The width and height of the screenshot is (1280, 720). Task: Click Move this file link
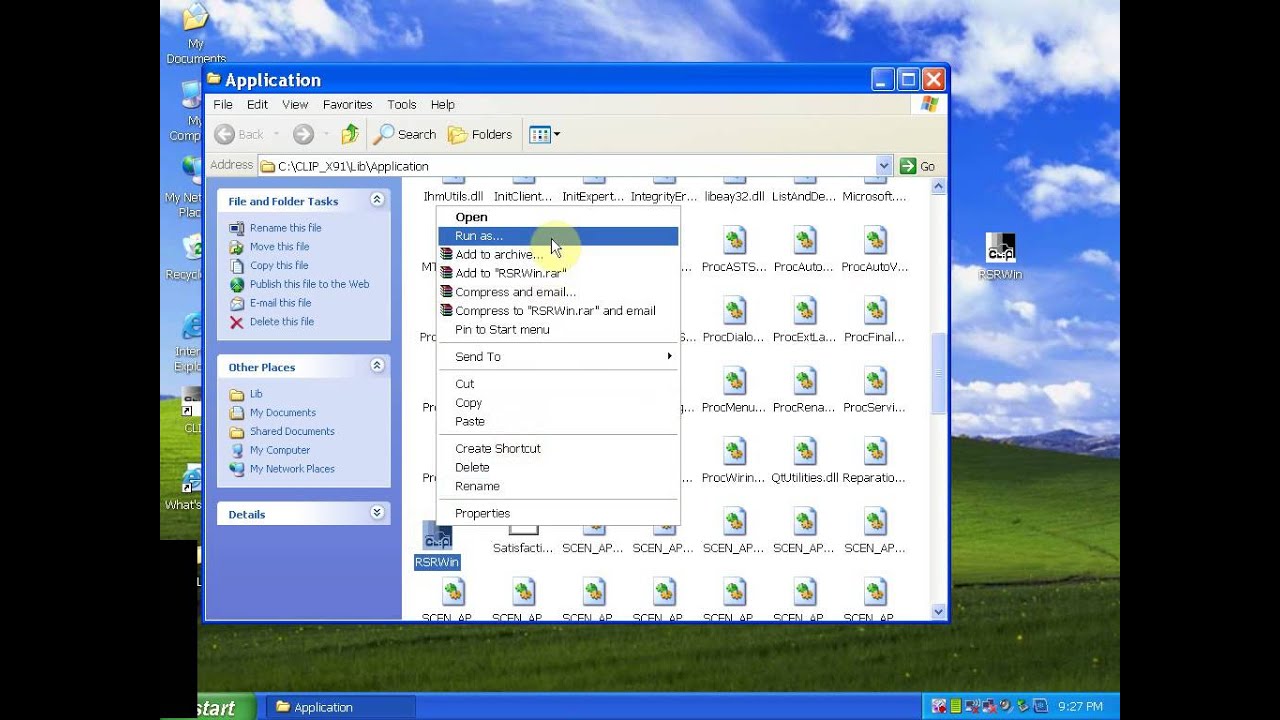point(279,247)
